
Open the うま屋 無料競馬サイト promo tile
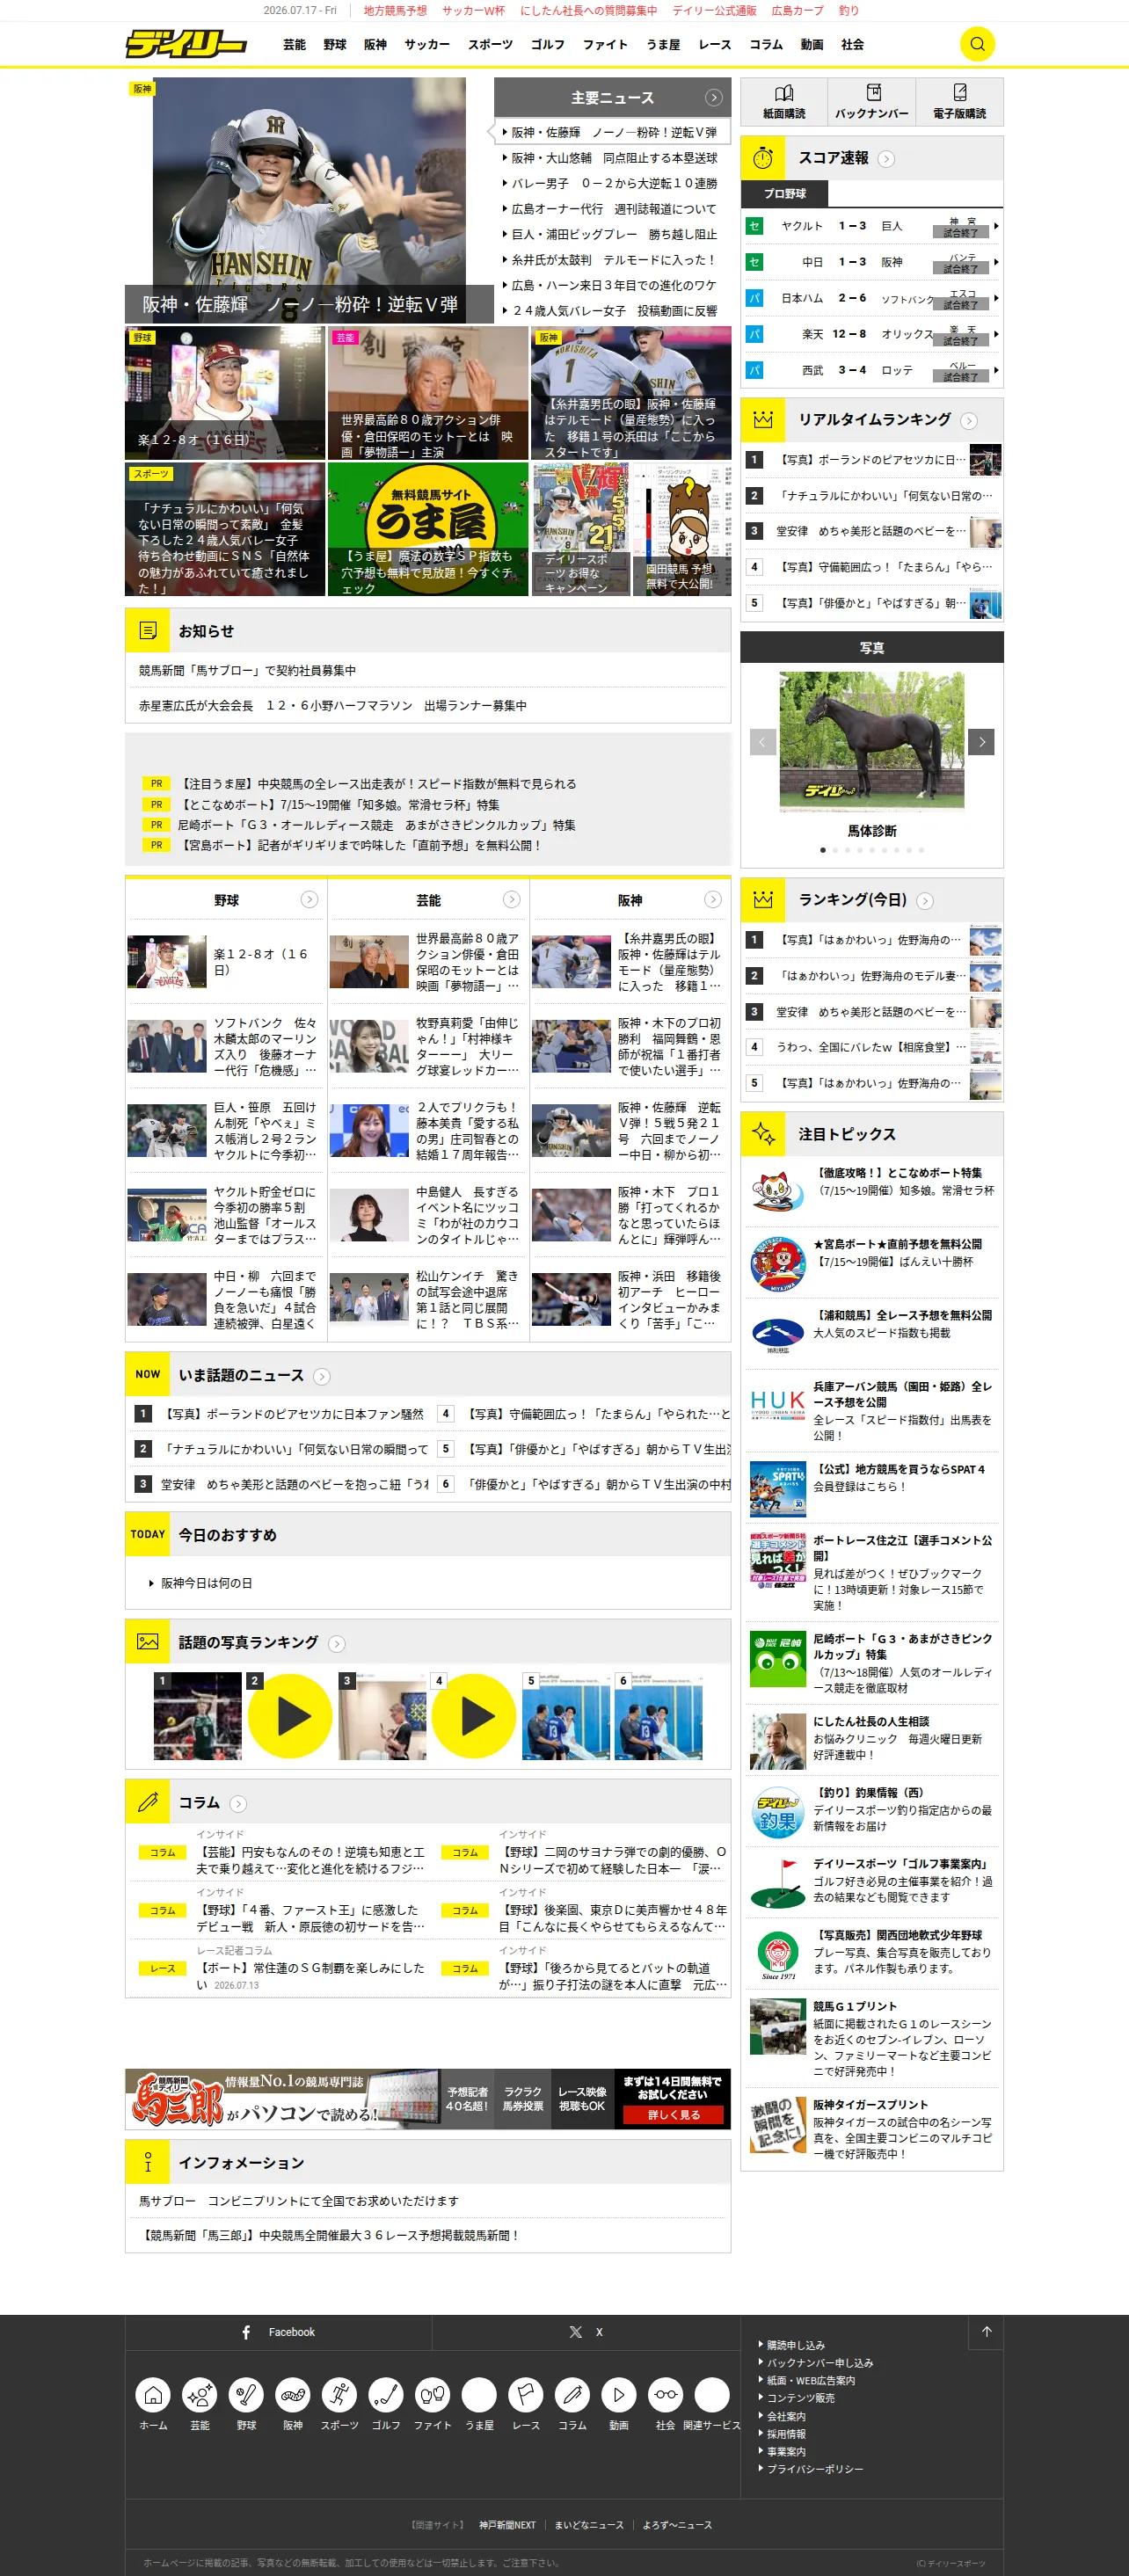[x=427, y=529]
